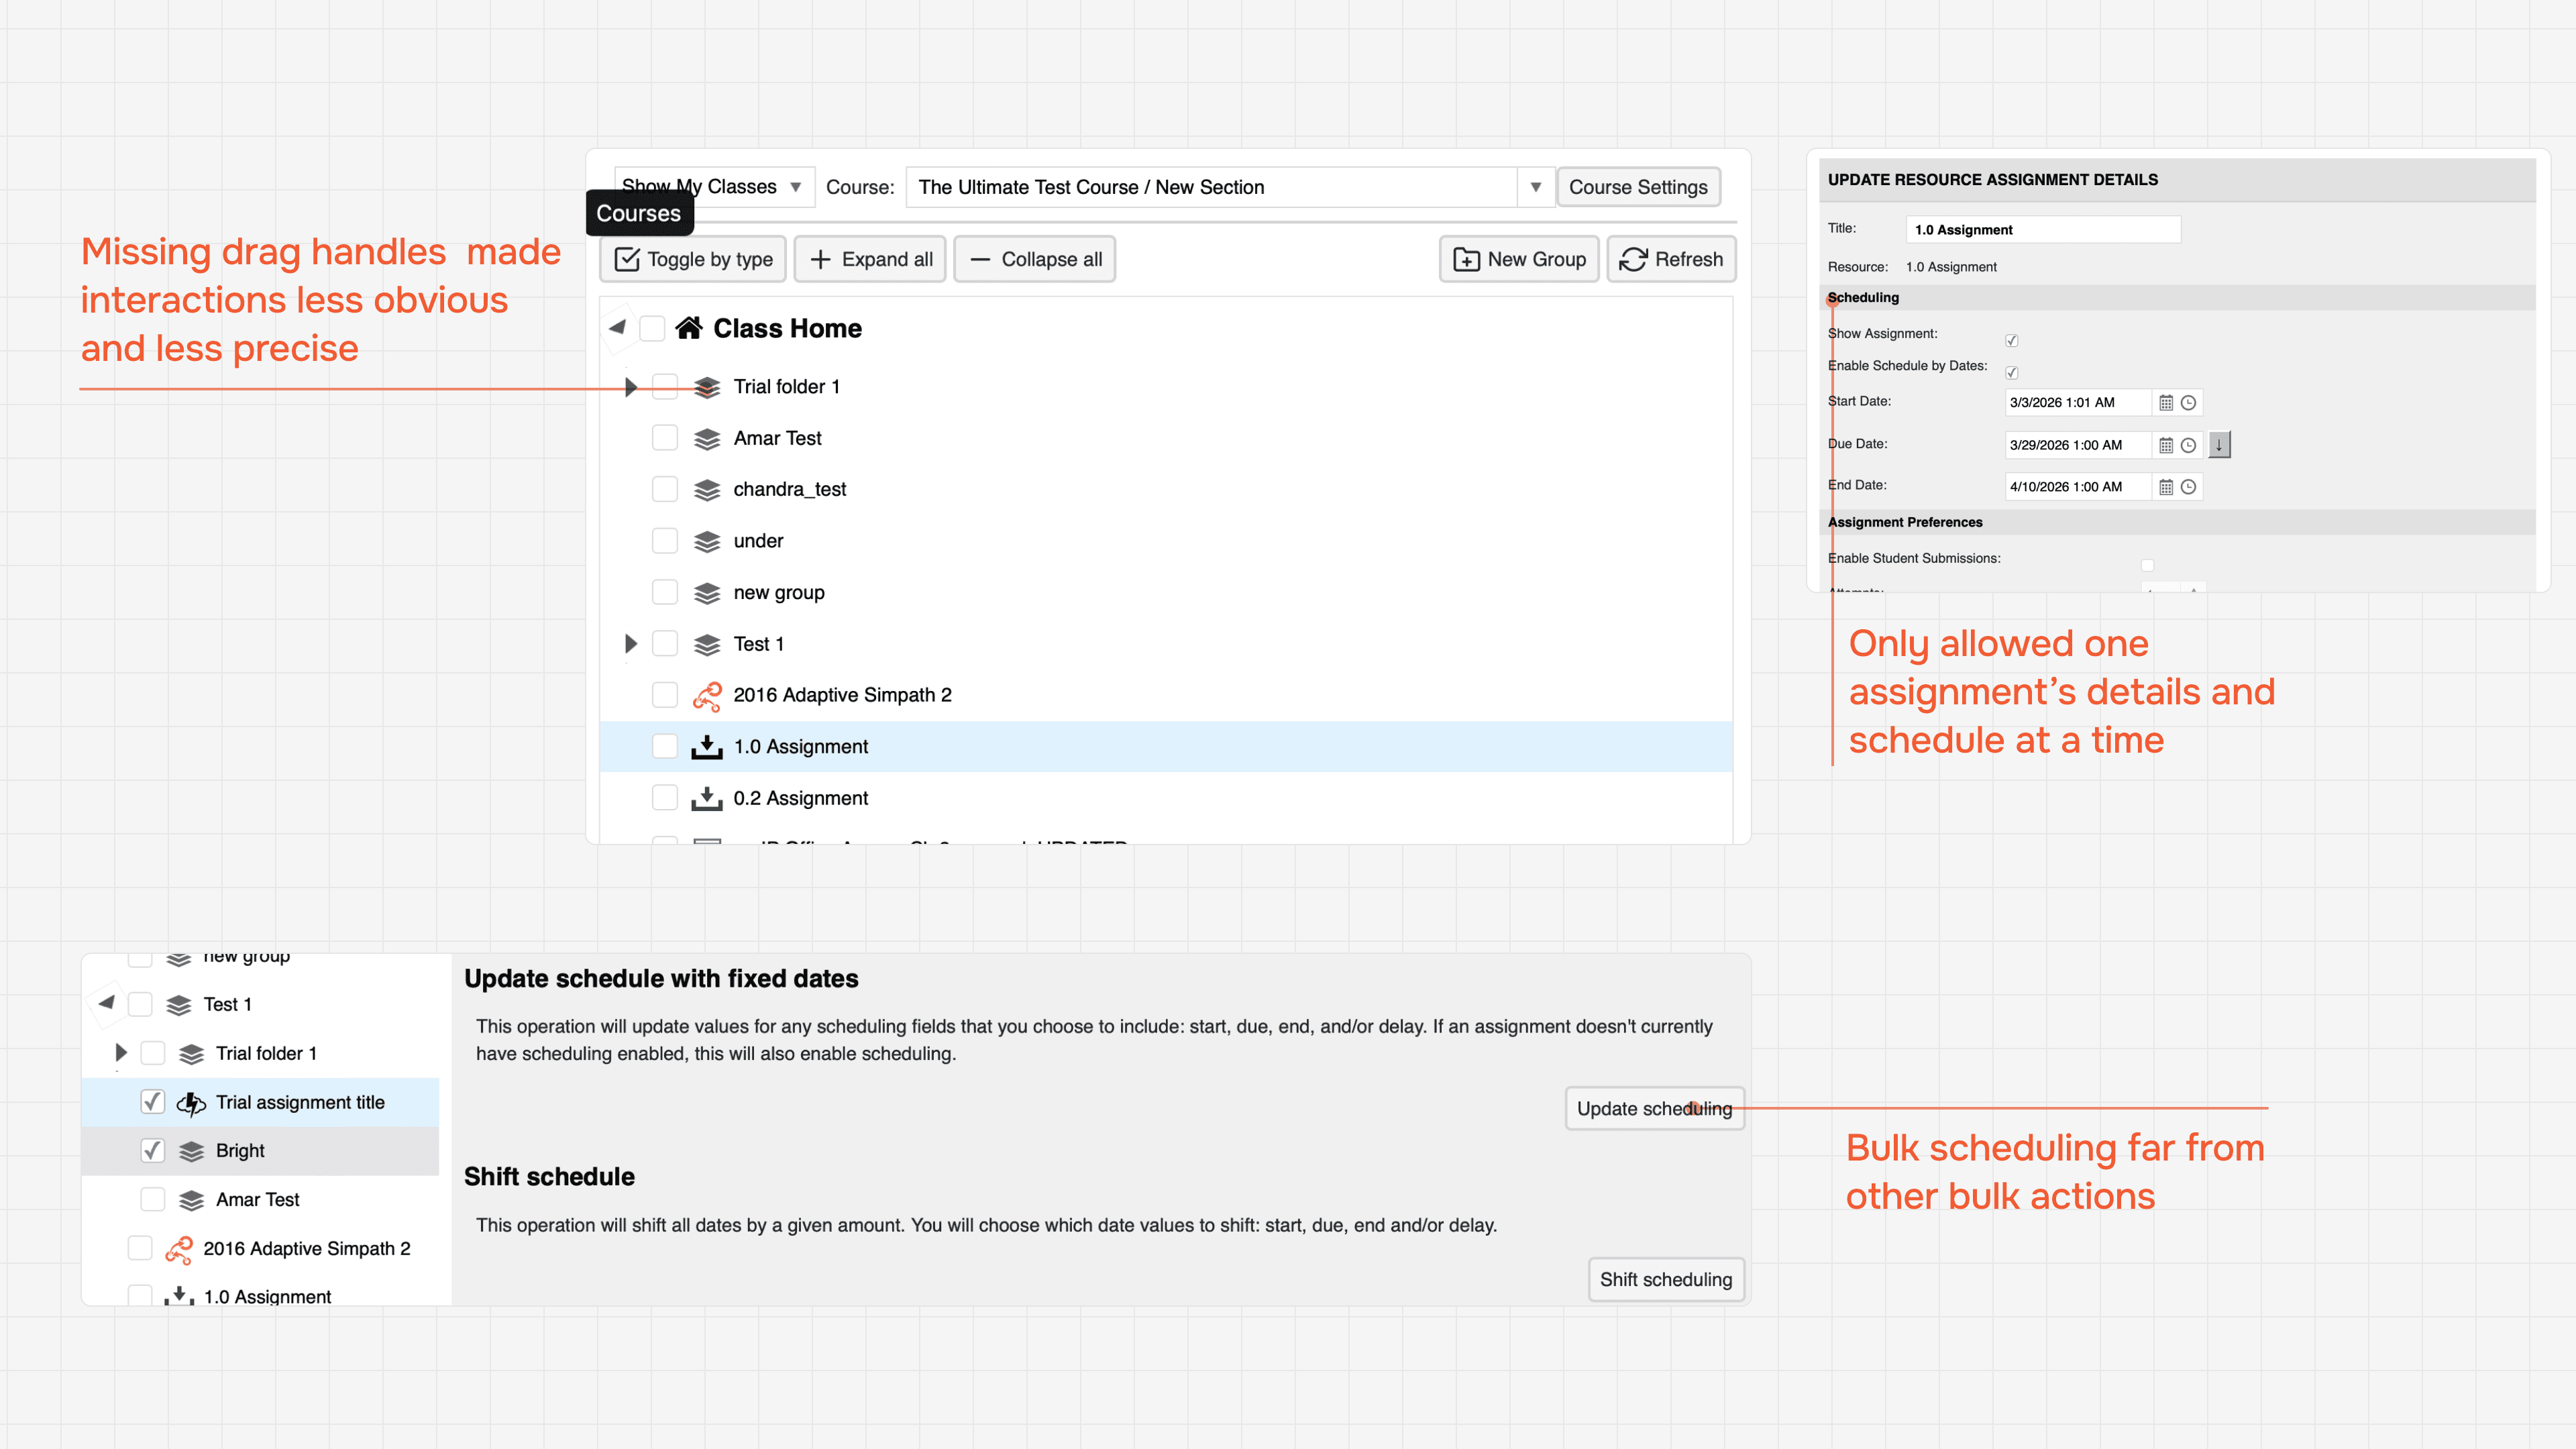Uncheck the Trial assignment title checkbox
Image resolution: width=2576 pixels, height=1449 pixels.
pos(152,1102)
